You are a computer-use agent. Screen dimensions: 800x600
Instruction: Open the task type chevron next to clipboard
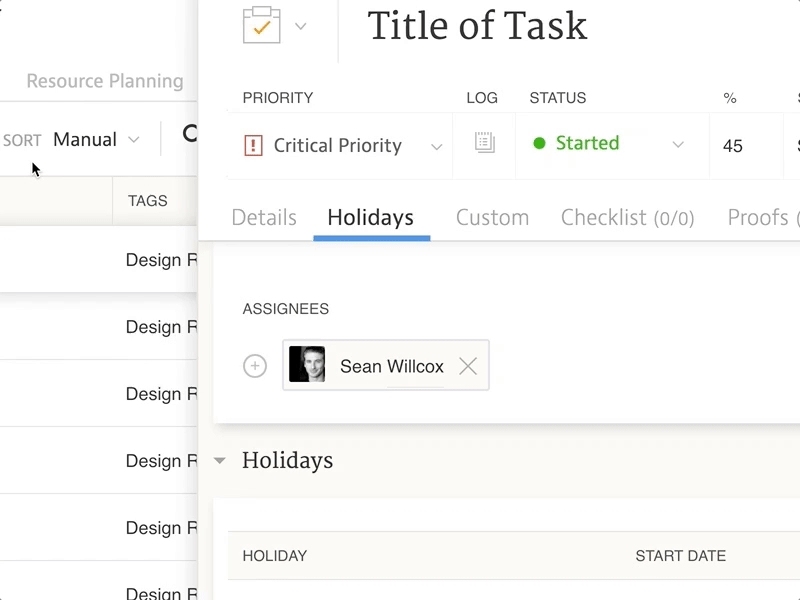pos(301,26)
